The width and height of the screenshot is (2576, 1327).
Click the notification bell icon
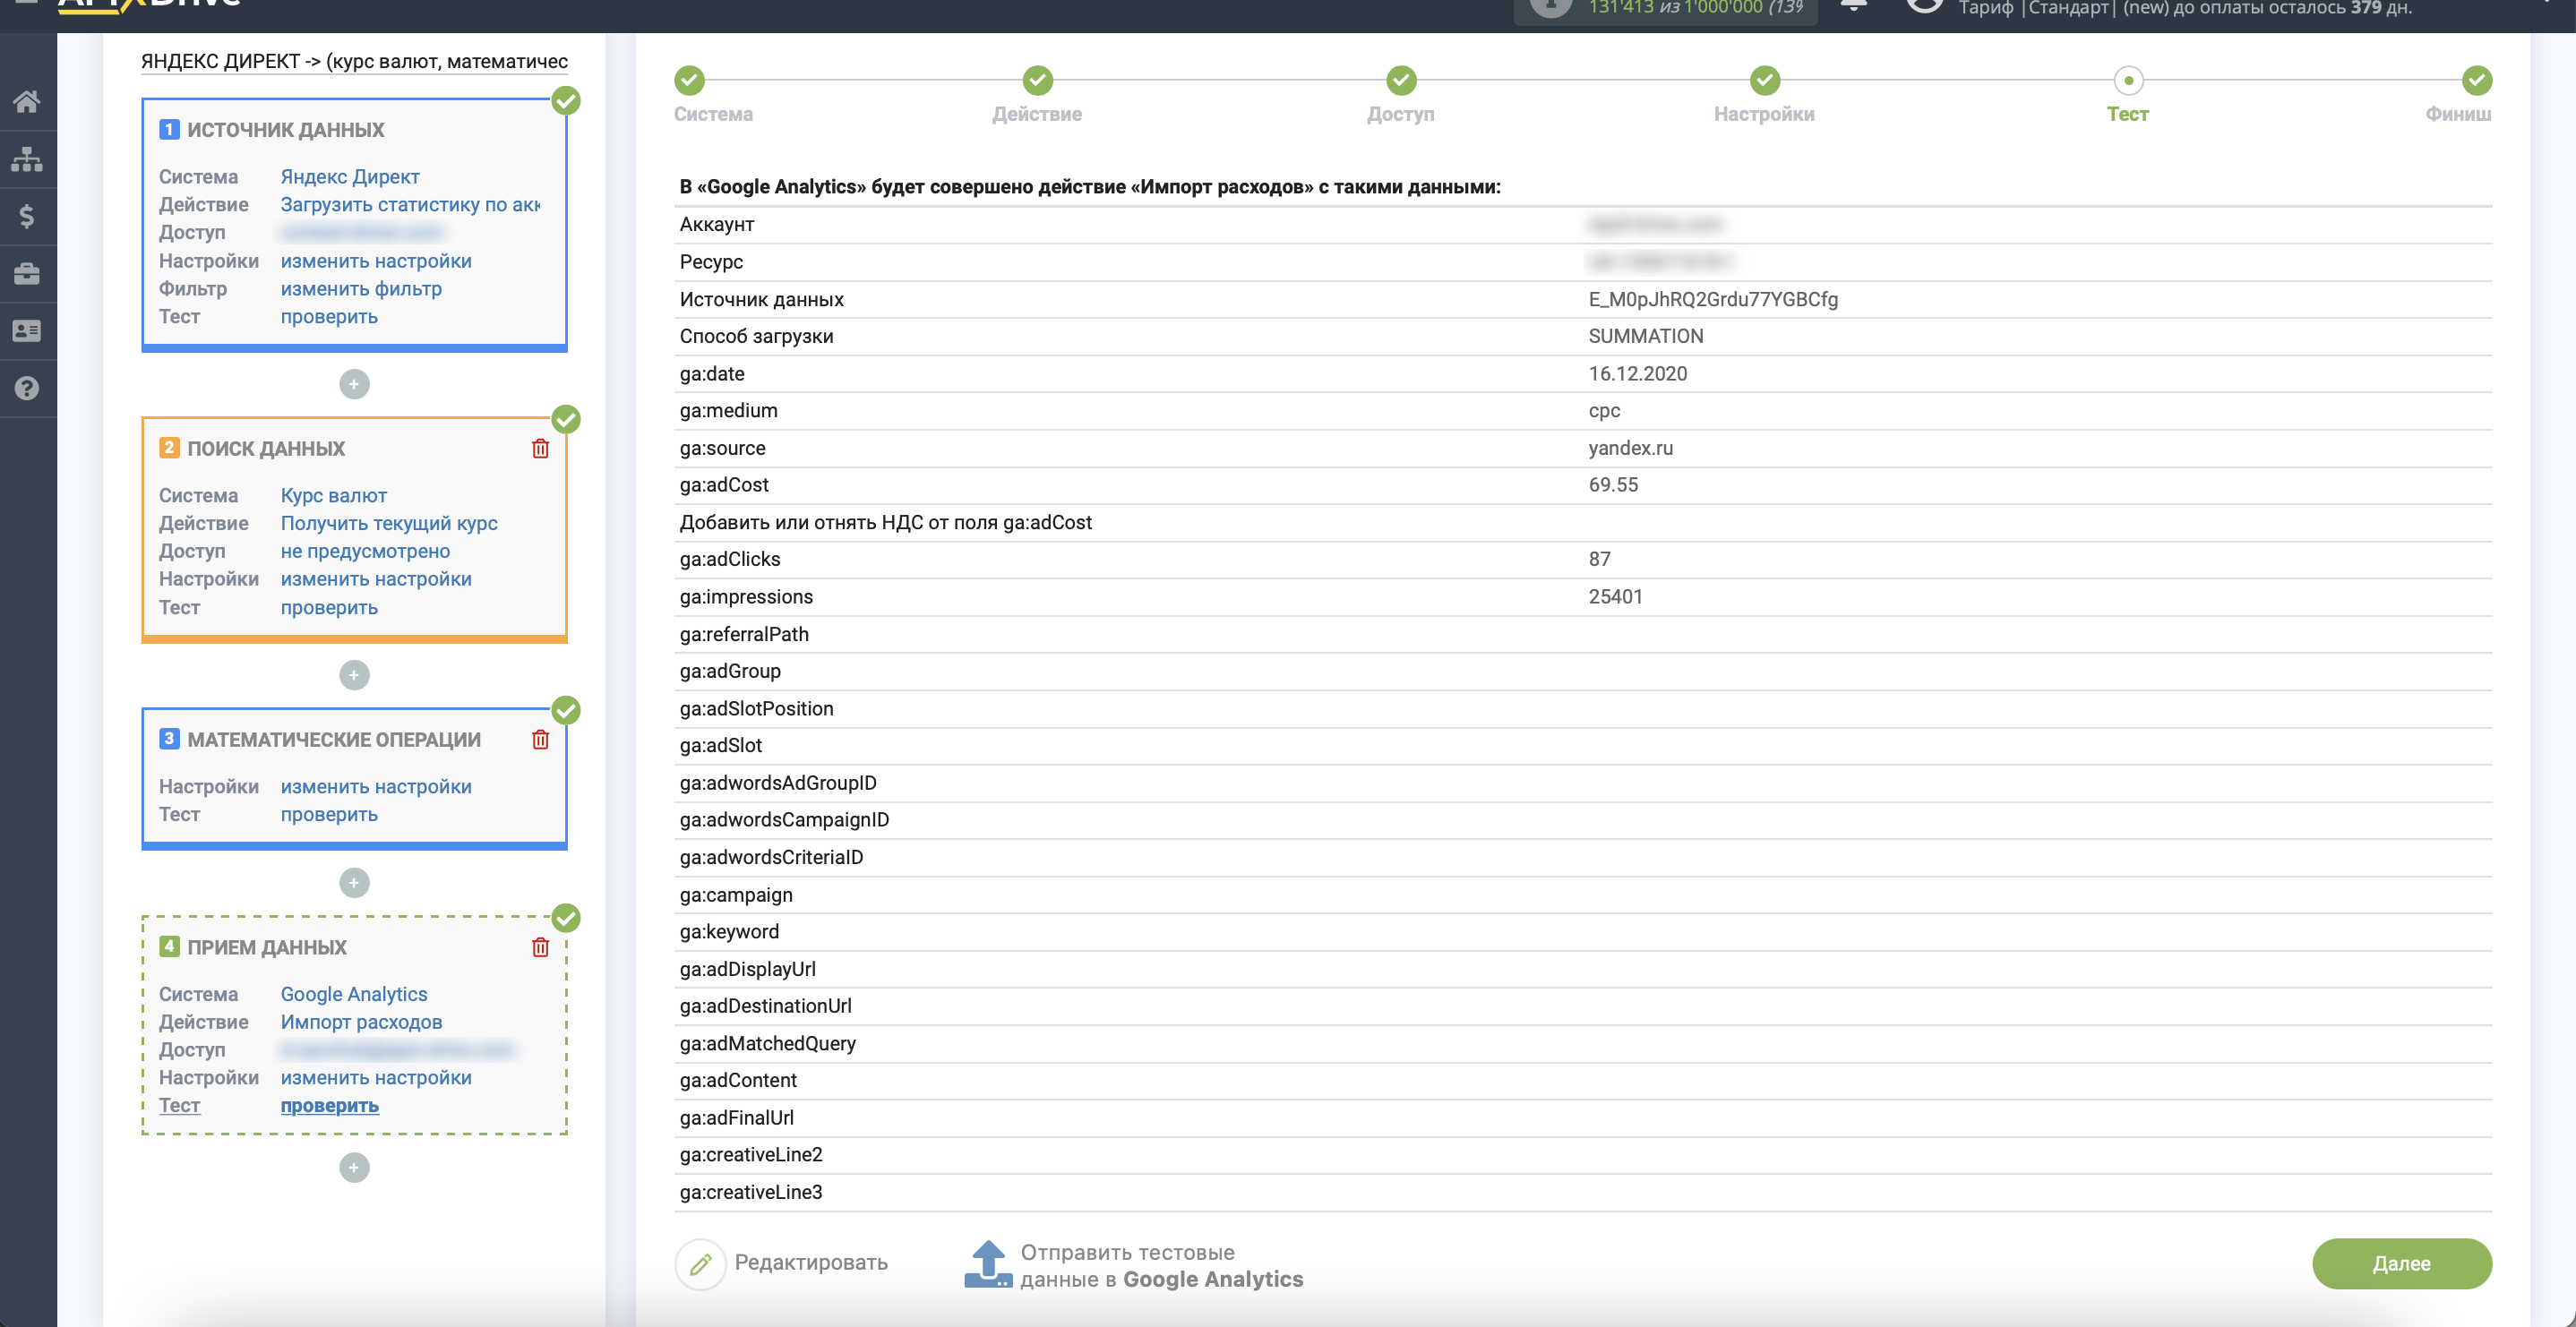click(x=1853, y=5)
